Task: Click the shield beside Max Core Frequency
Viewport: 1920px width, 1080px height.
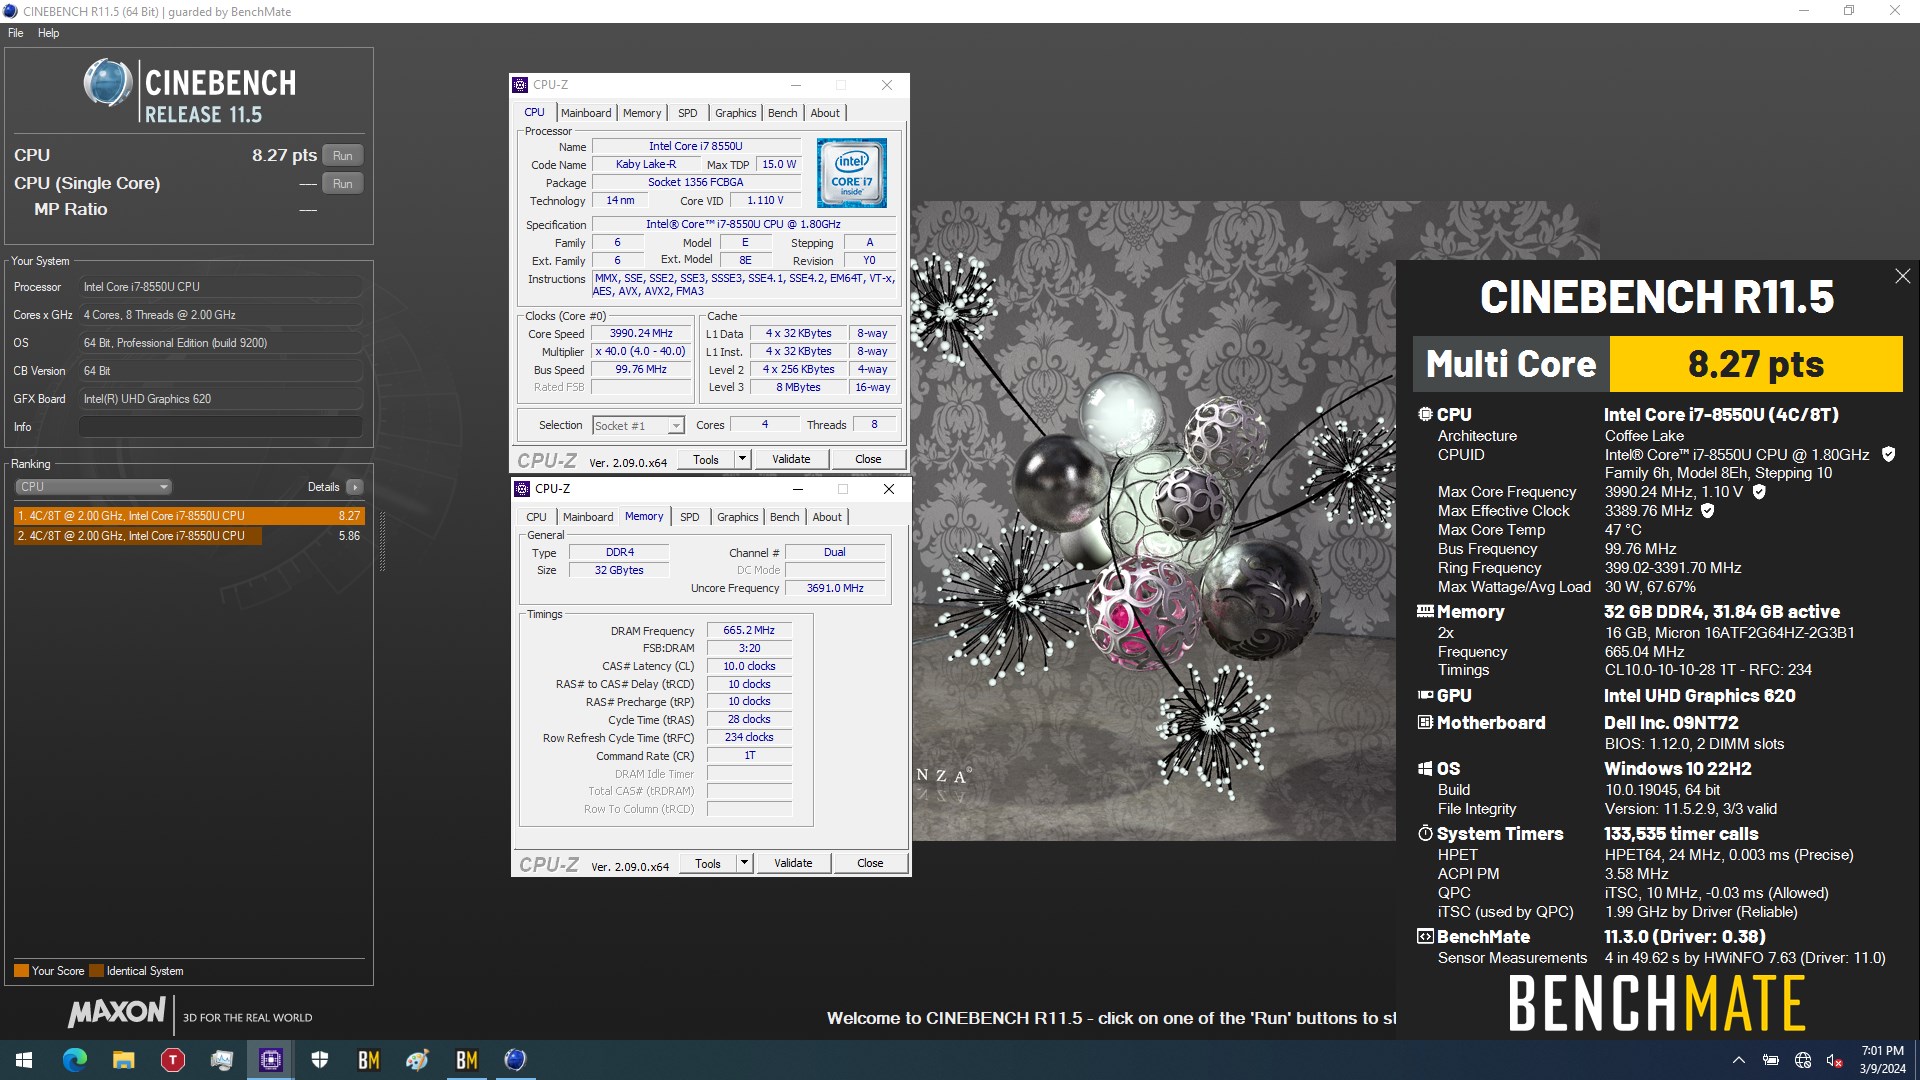Action: pyautogui.click(x=1759, y=492)
